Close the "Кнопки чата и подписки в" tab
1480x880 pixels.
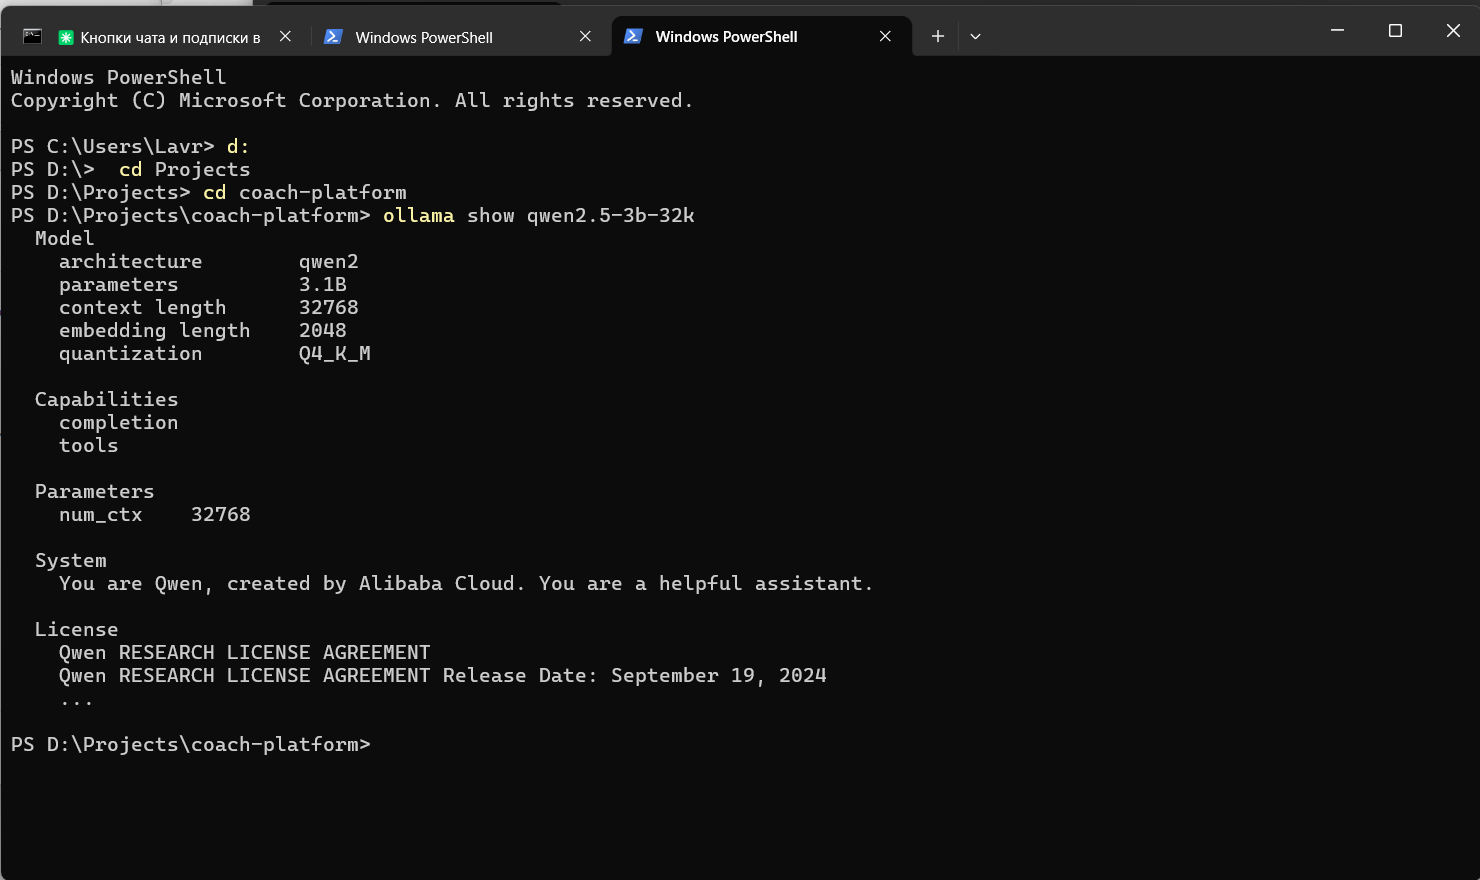[x=285, y=36]
